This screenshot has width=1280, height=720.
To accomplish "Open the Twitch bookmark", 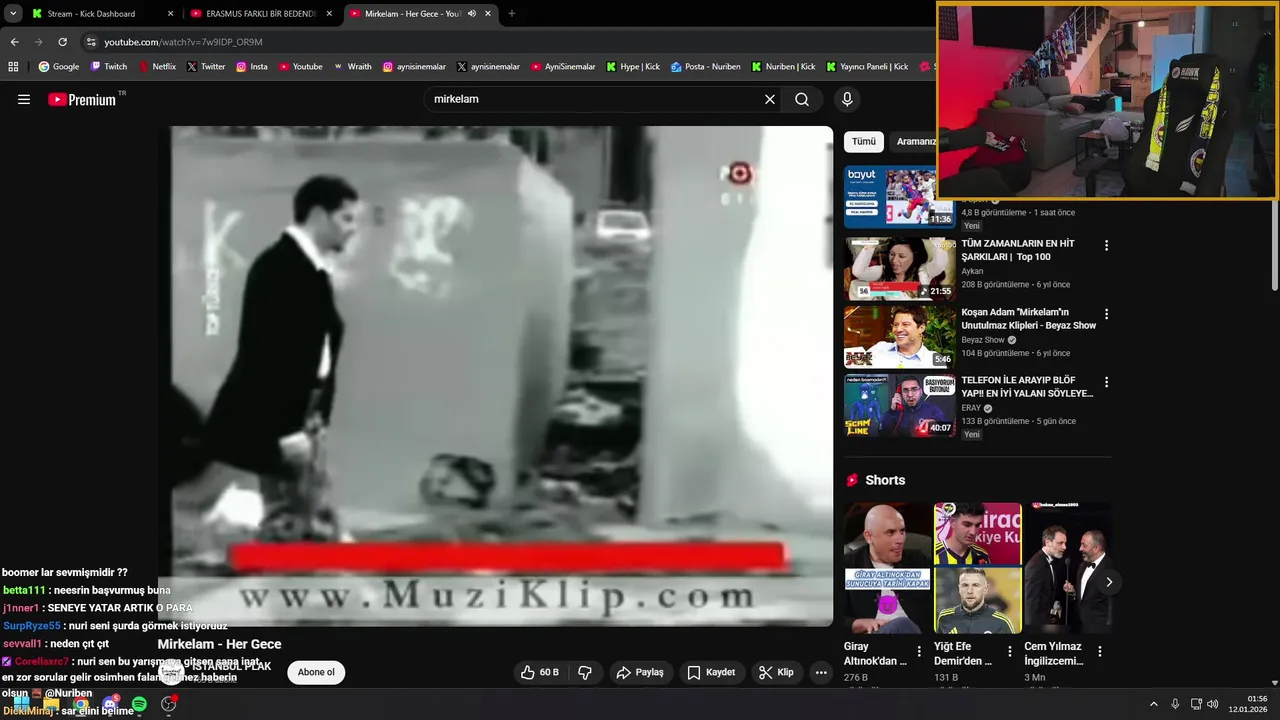I will pyautogui.click(x=109, y=67).
